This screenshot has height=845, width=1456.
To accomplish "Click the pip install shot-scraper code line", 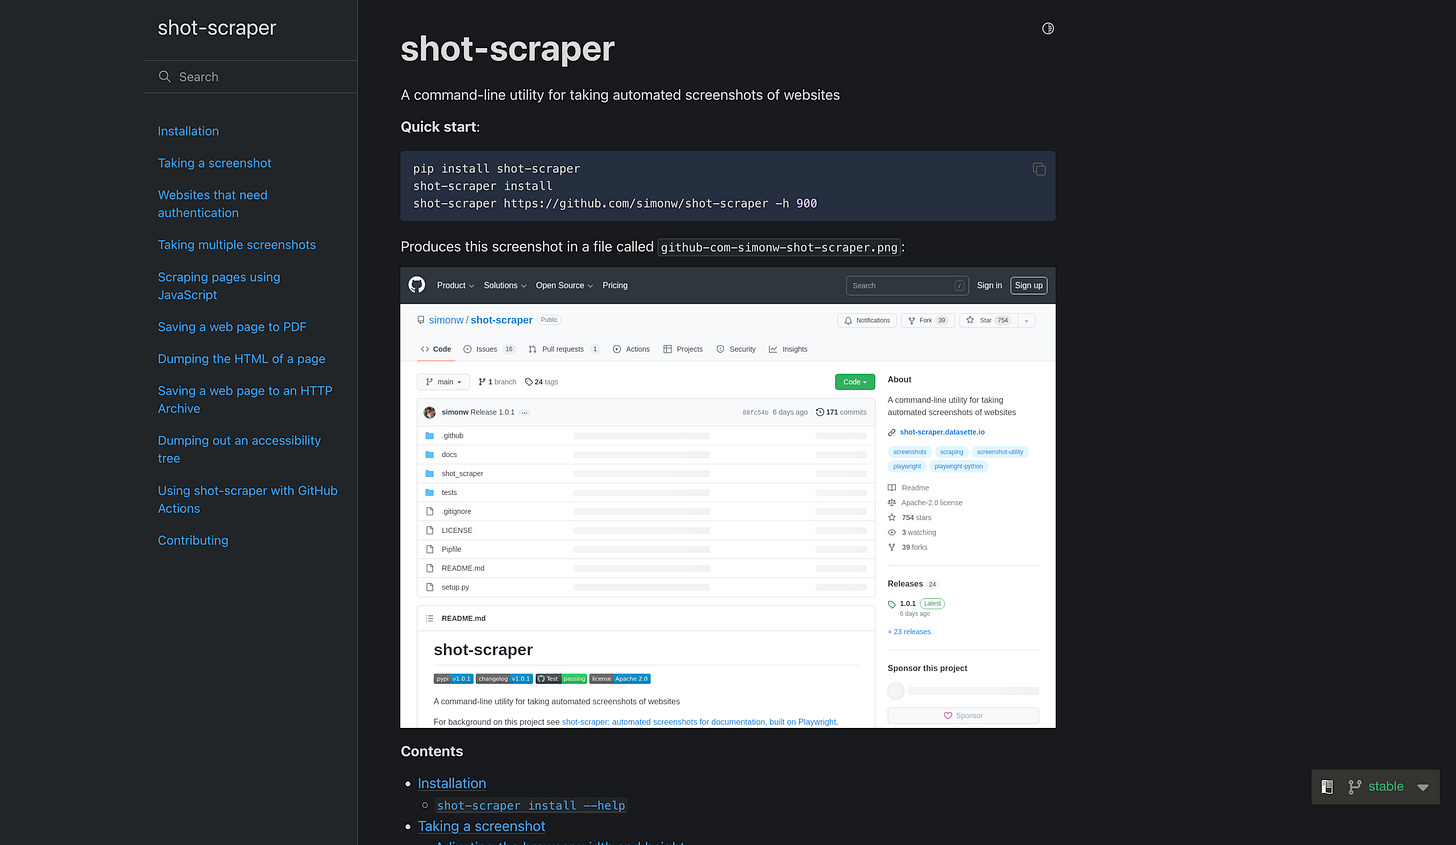I will (x=497, y=169).
